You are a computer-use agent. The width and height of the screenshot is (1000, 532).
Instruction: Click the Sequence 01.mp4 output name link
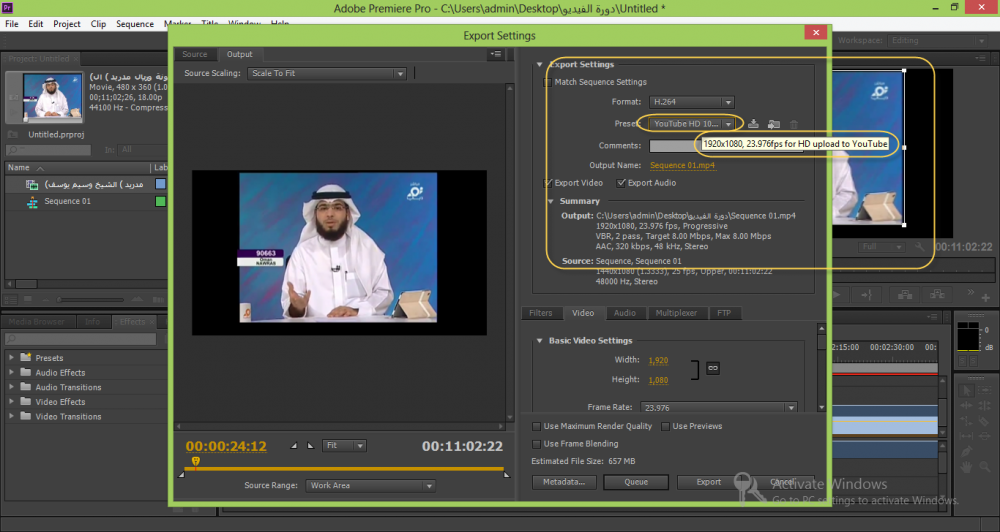(683, 165)
